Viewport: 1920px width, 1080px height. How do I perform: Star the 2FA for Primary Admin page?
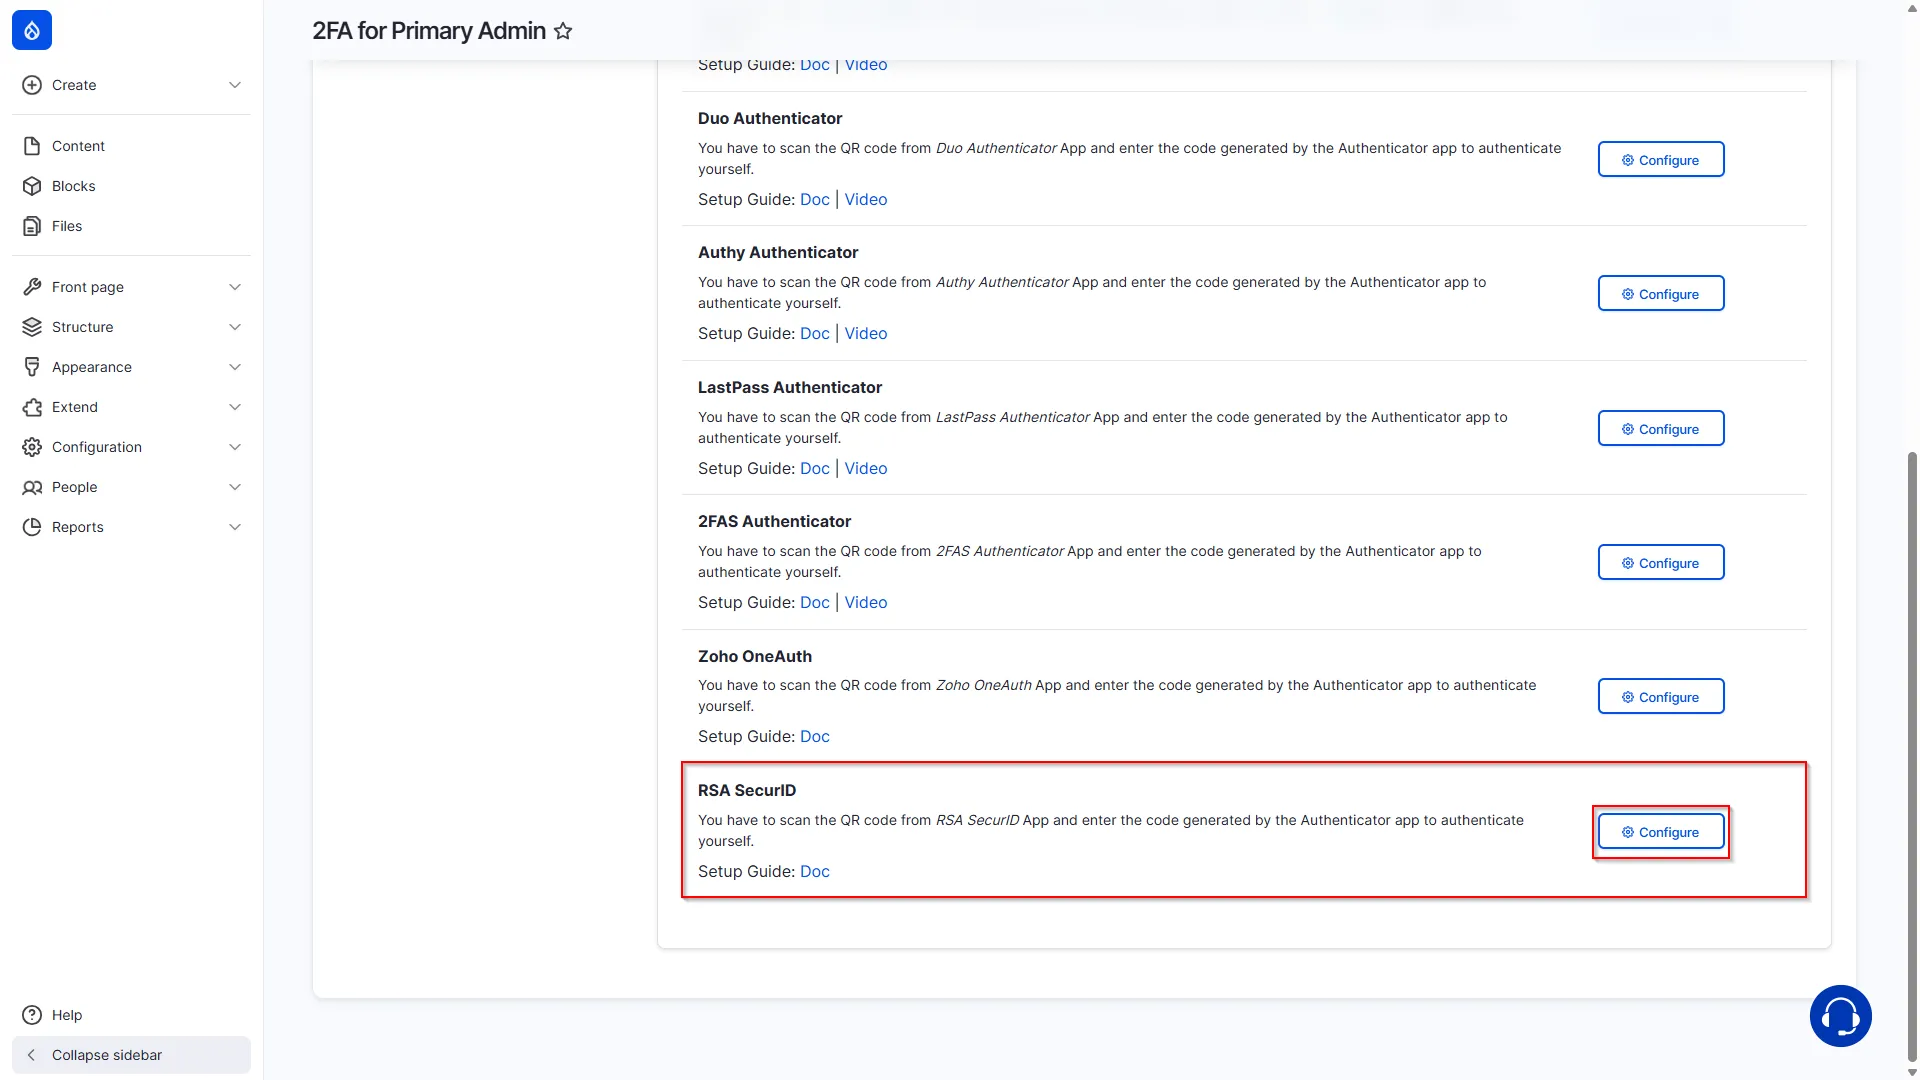(563, 31)
